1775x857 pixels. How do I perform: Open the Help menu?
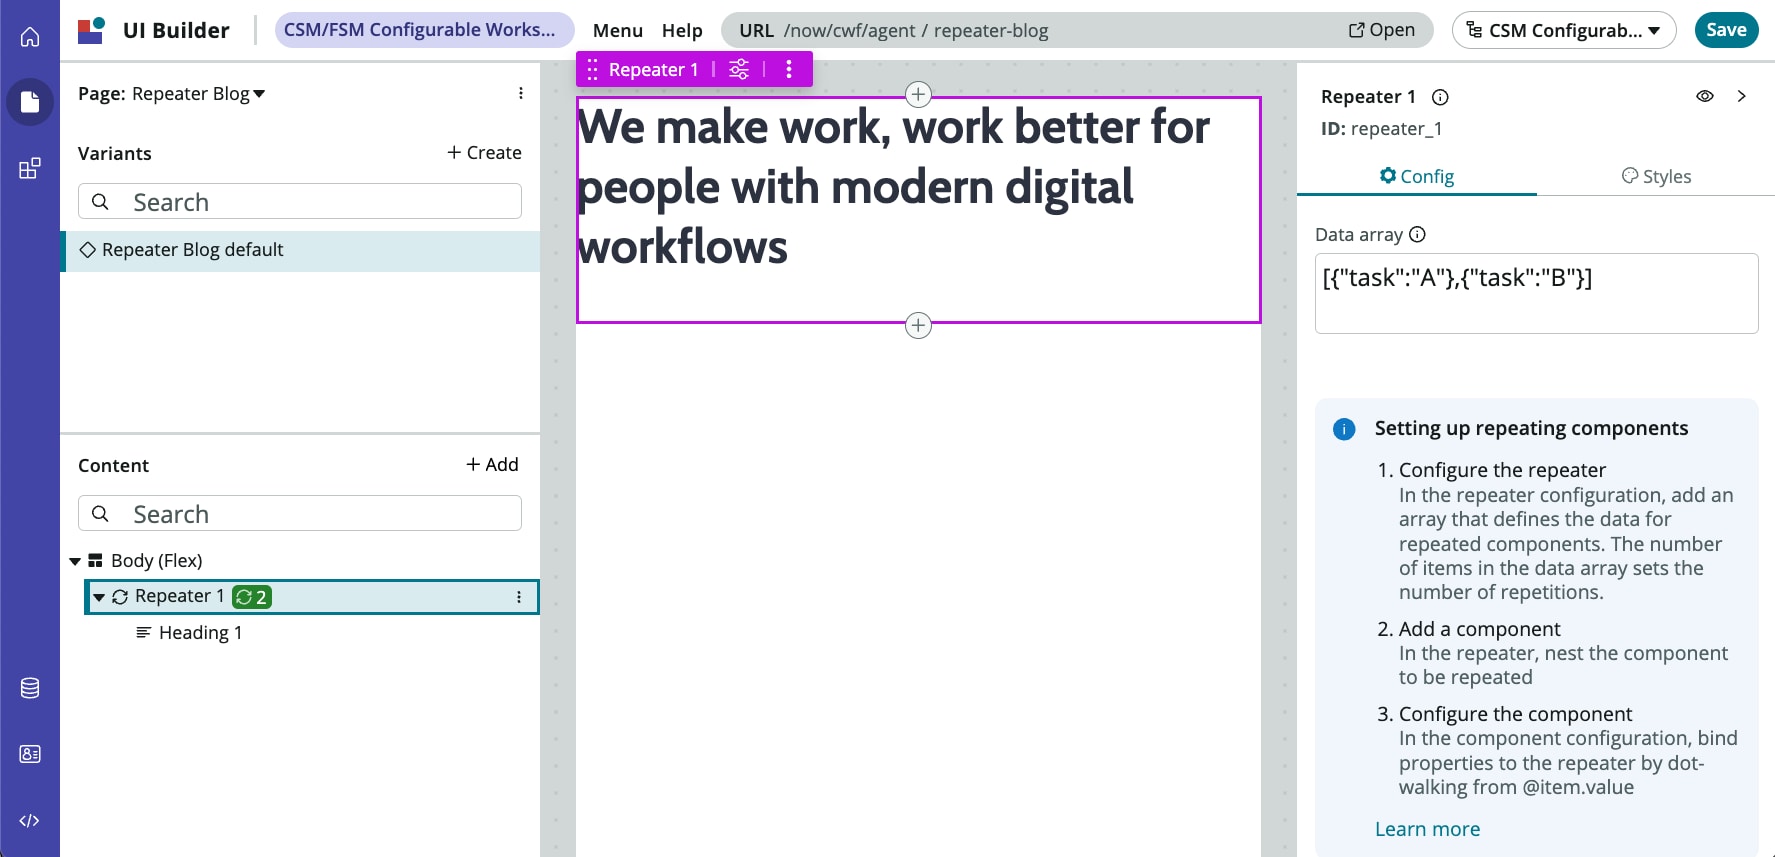(x=682, y=30)
